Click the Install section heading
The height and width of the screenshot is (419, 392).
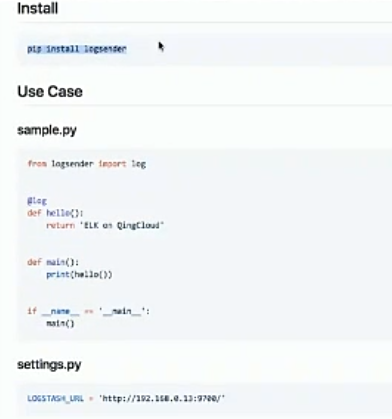[x=37, y=8]
